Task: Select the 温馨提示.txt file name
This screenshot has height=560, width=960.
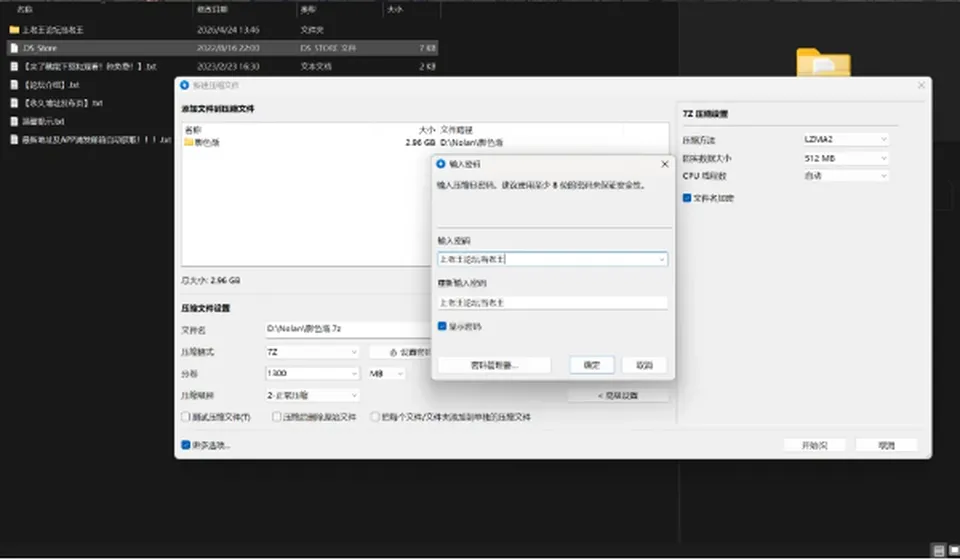Action: point(43,121)
